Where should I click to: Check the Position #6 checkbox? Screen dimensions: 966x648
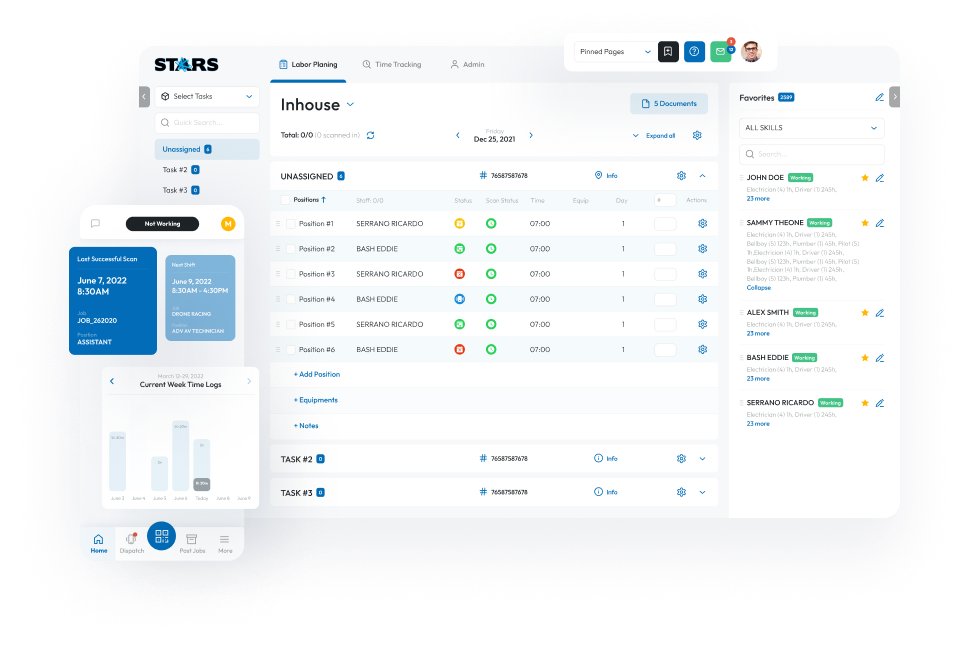[x=291, y=350]
